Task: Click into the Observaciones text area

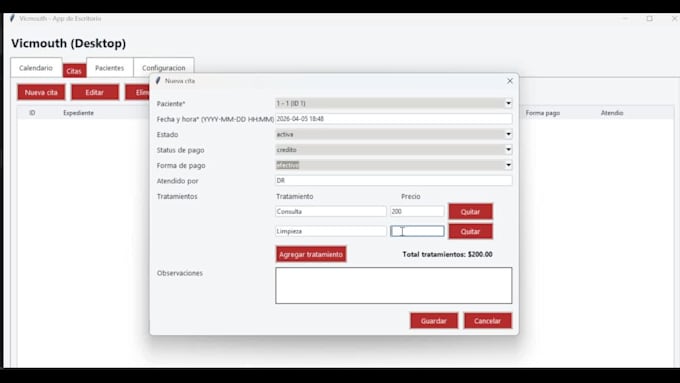Action: point(393,285)
